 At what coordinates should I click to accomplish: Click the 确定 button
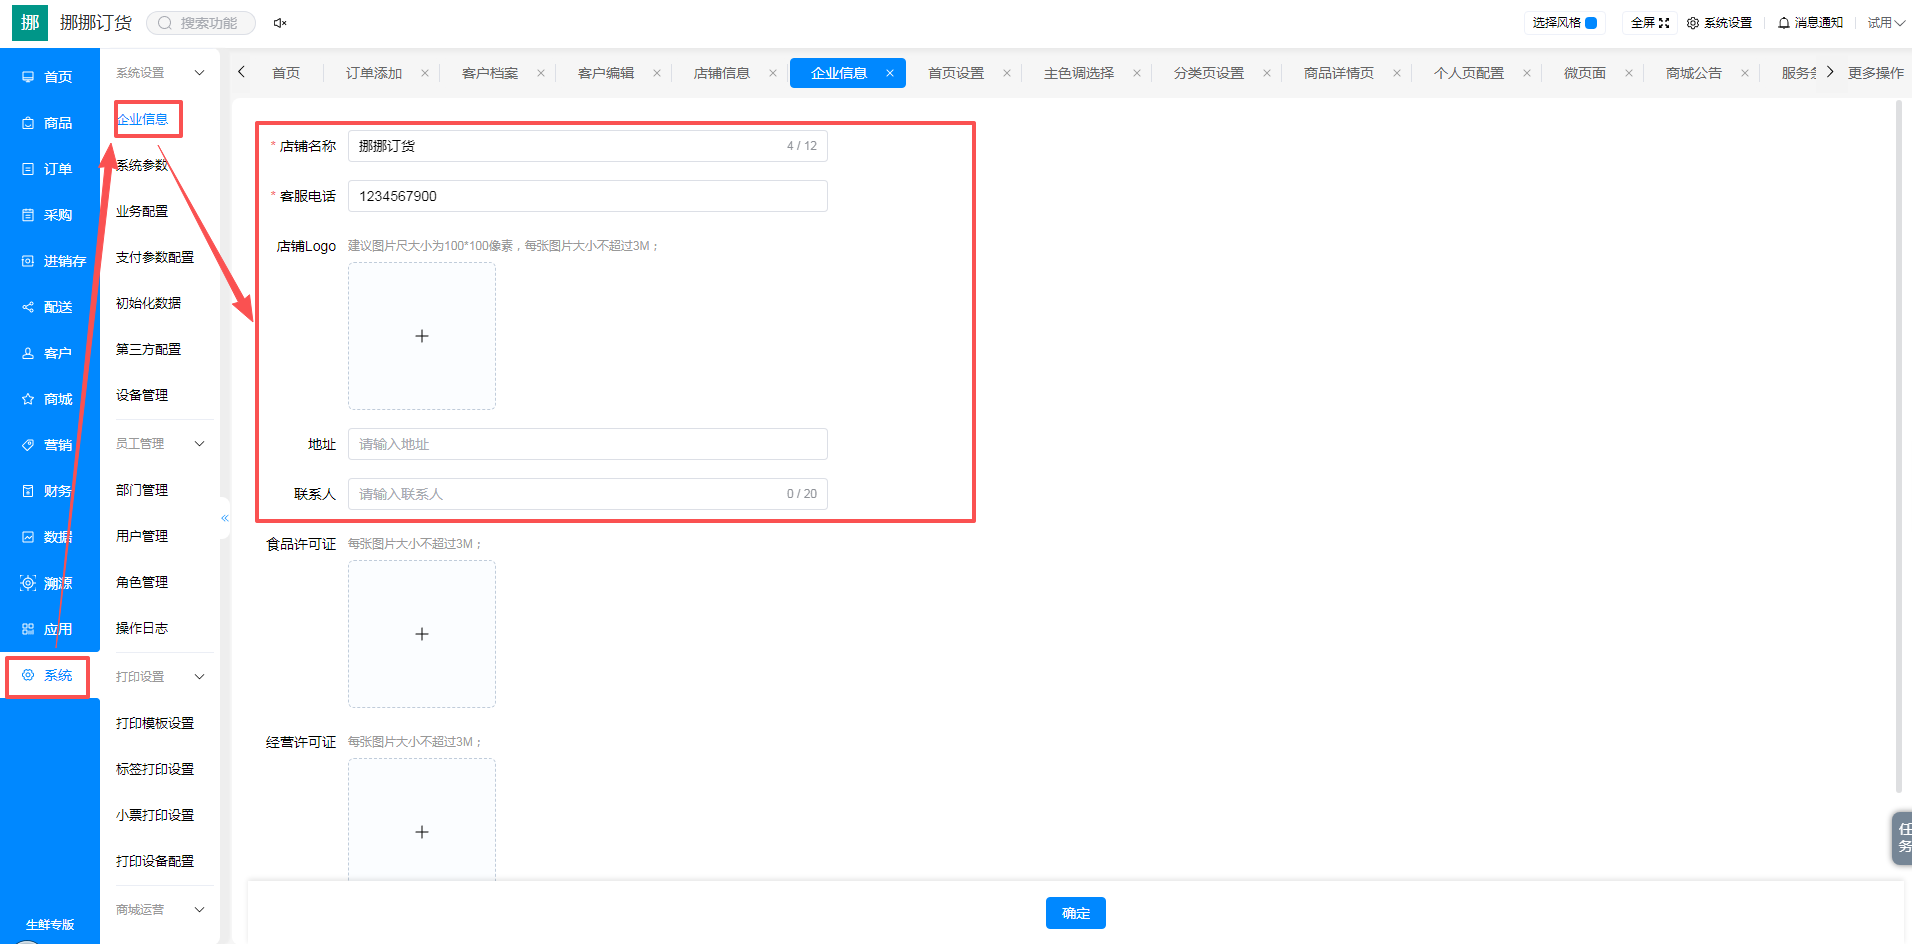[1076, 913]
